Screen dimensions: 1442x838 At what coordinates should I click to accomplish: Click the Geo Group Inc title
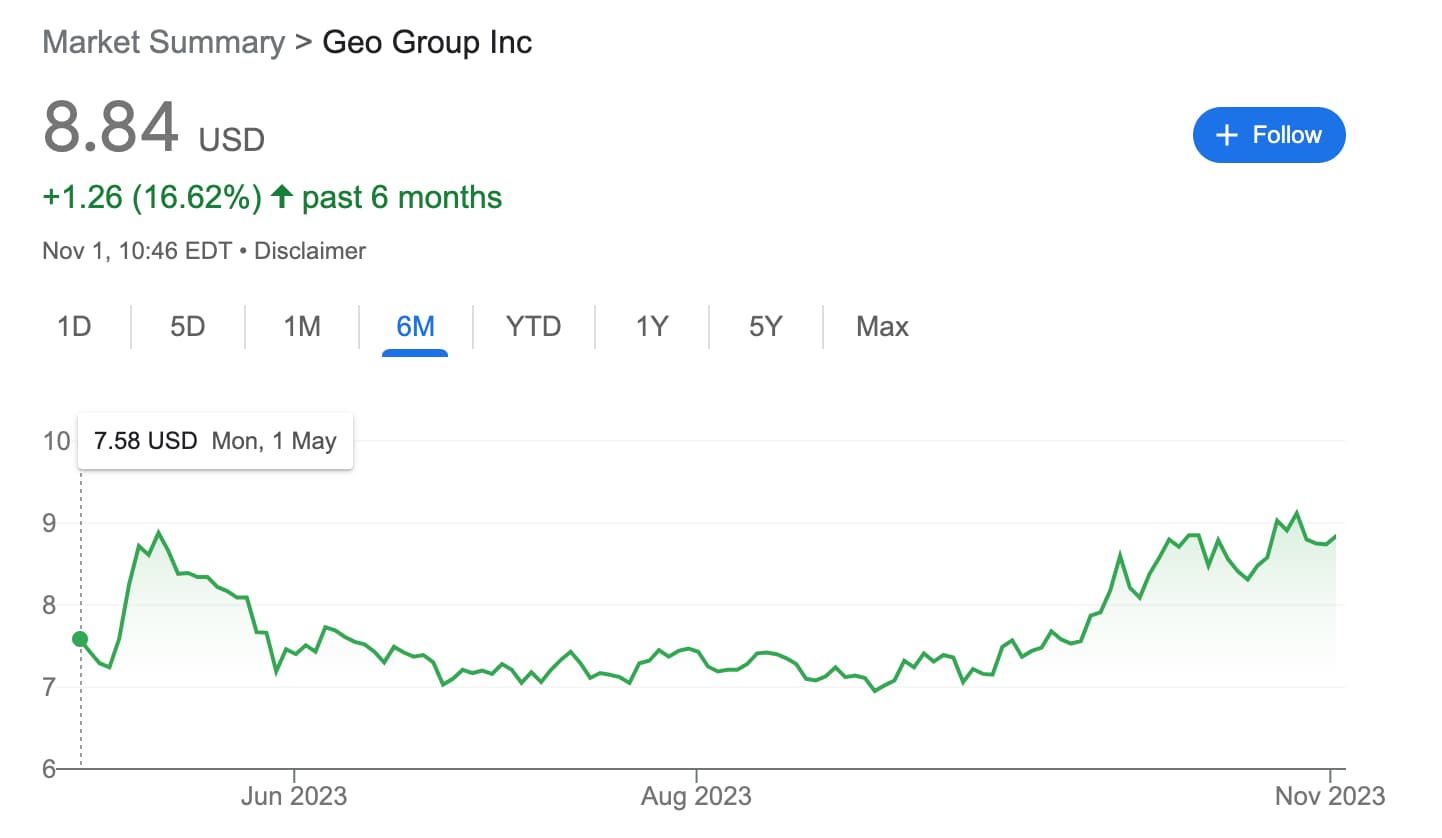(x=427, y=42)
